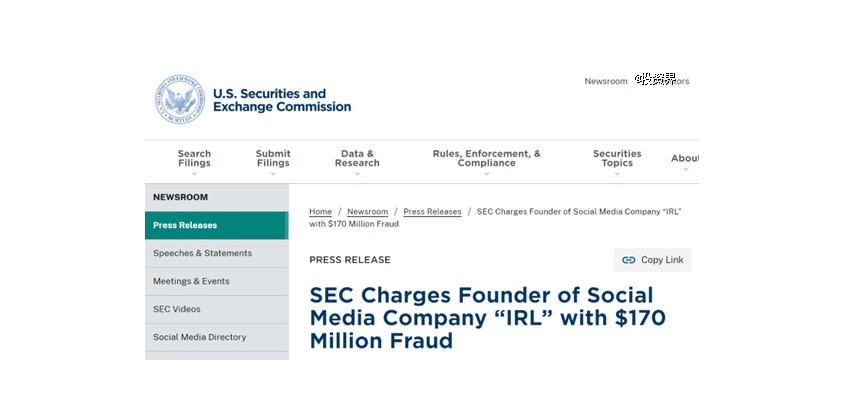845x420 pixels.
Task: Open SEC Videos in the sidebar
Action: [x=177, y=310]
